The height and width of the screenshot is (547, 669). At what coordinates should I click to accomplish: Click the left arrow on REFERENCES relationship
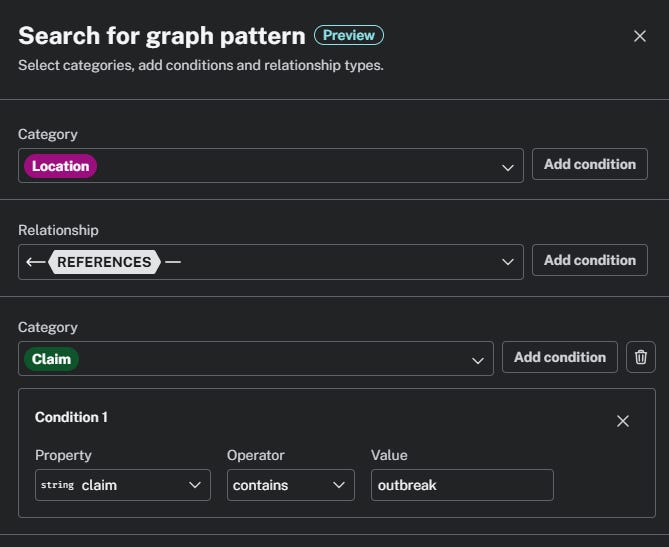click(x=36, y=262)
